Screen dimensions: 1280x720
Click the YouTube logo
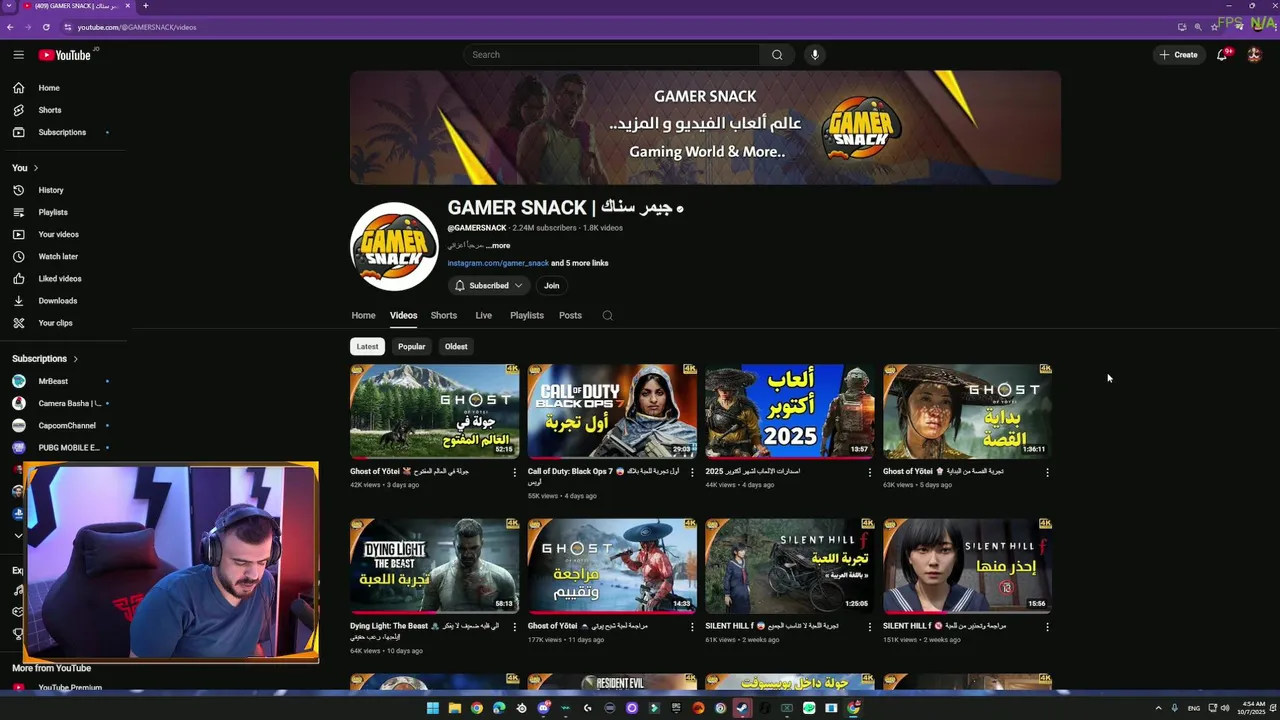click(x=65, y=55)
